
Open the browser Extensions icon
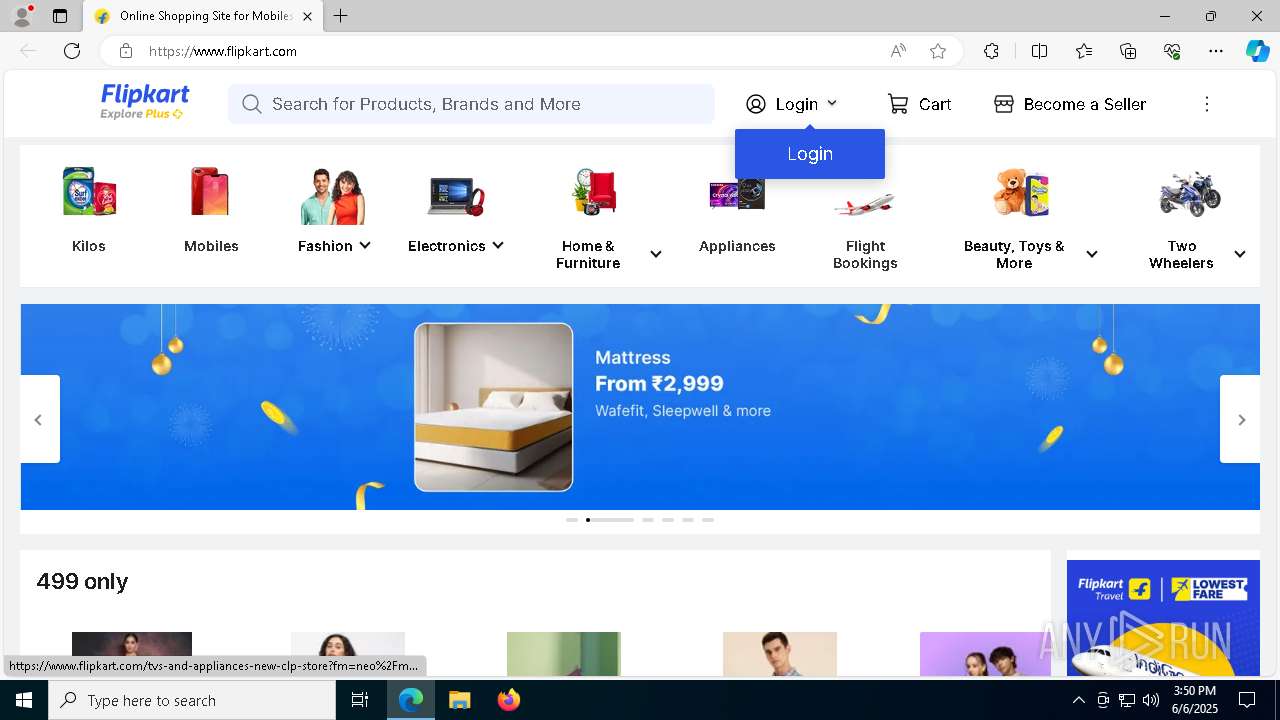[x=991, y=51]
